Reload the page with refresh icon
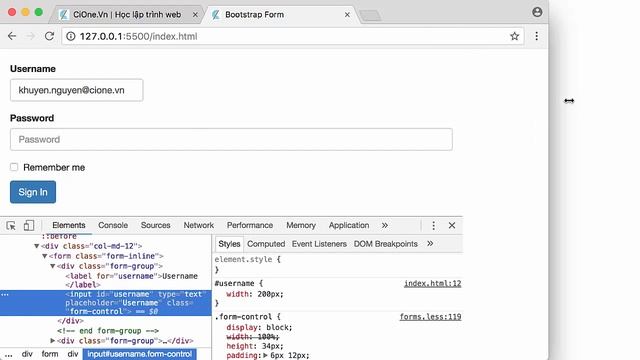 point(49,36)
